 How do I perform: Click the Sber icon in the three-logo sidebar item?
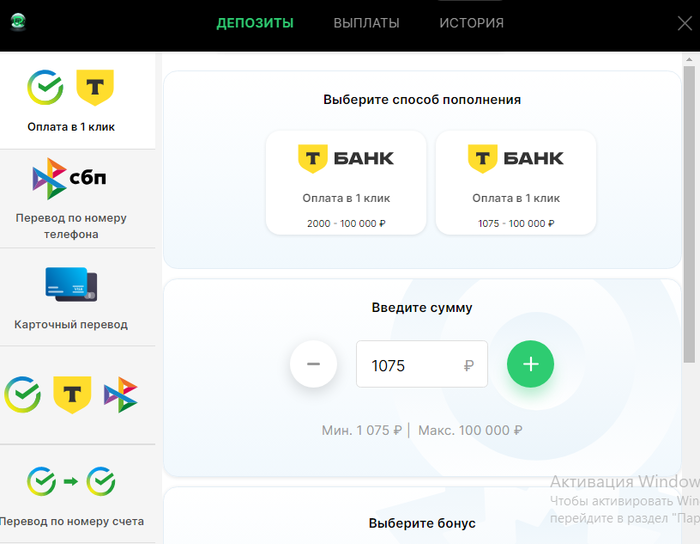(x=22, y=394)
